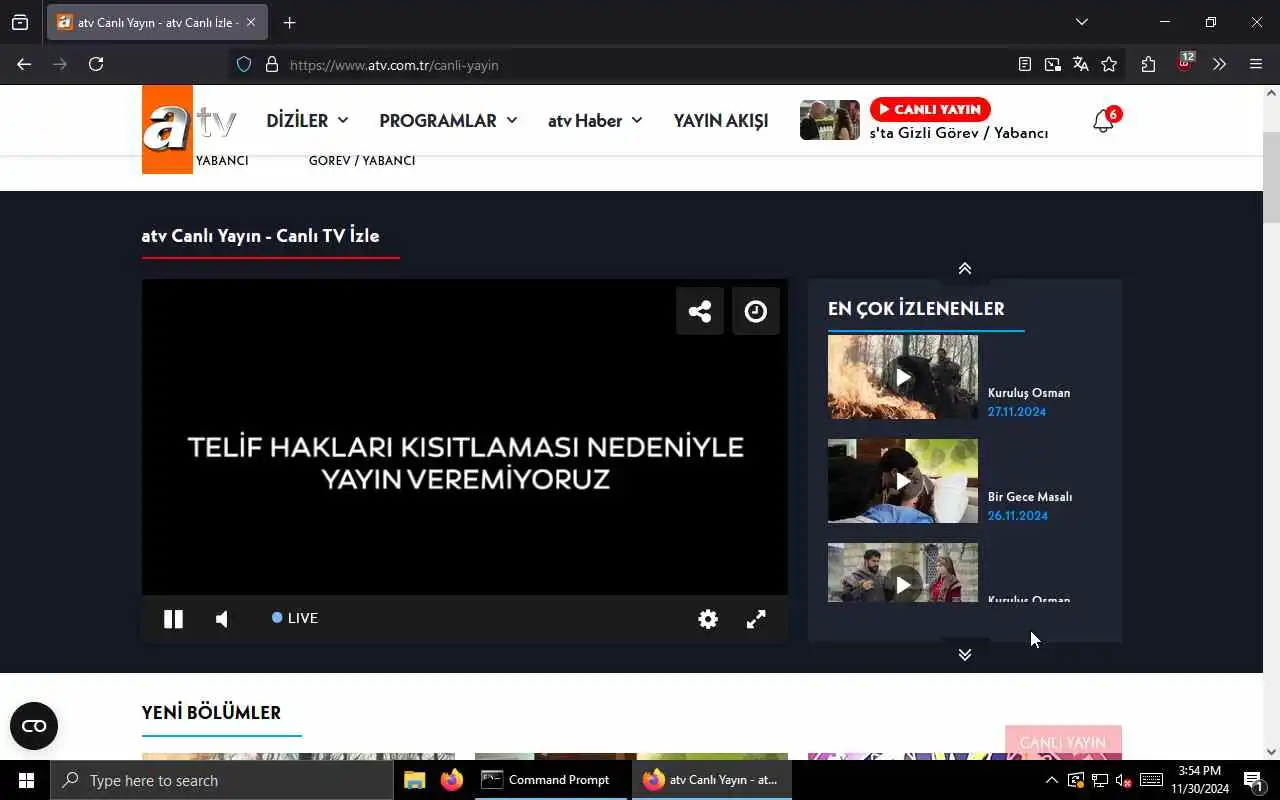
Task: Click the GOREV / YABANCI text
Action: (x=362, y=161)
